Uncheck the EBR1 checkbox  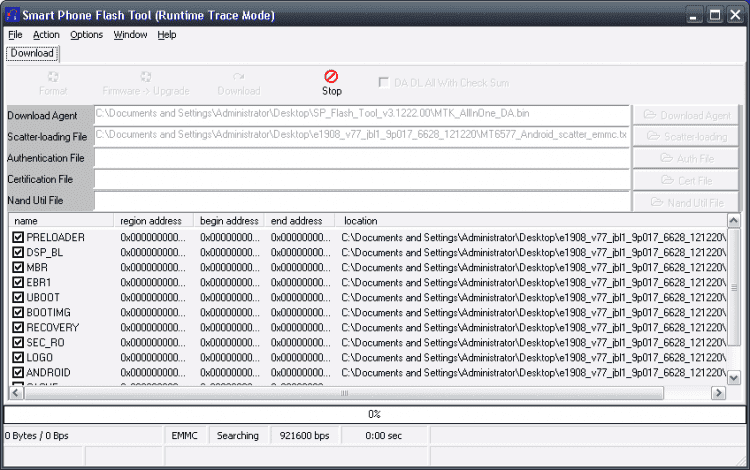(x=18, y=282)
